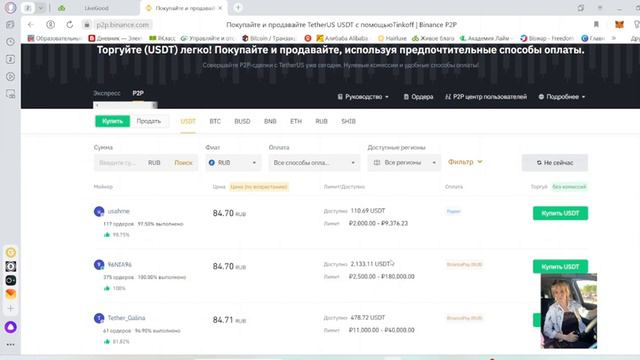Open the RUB fiat dropdown

(233, 162)
